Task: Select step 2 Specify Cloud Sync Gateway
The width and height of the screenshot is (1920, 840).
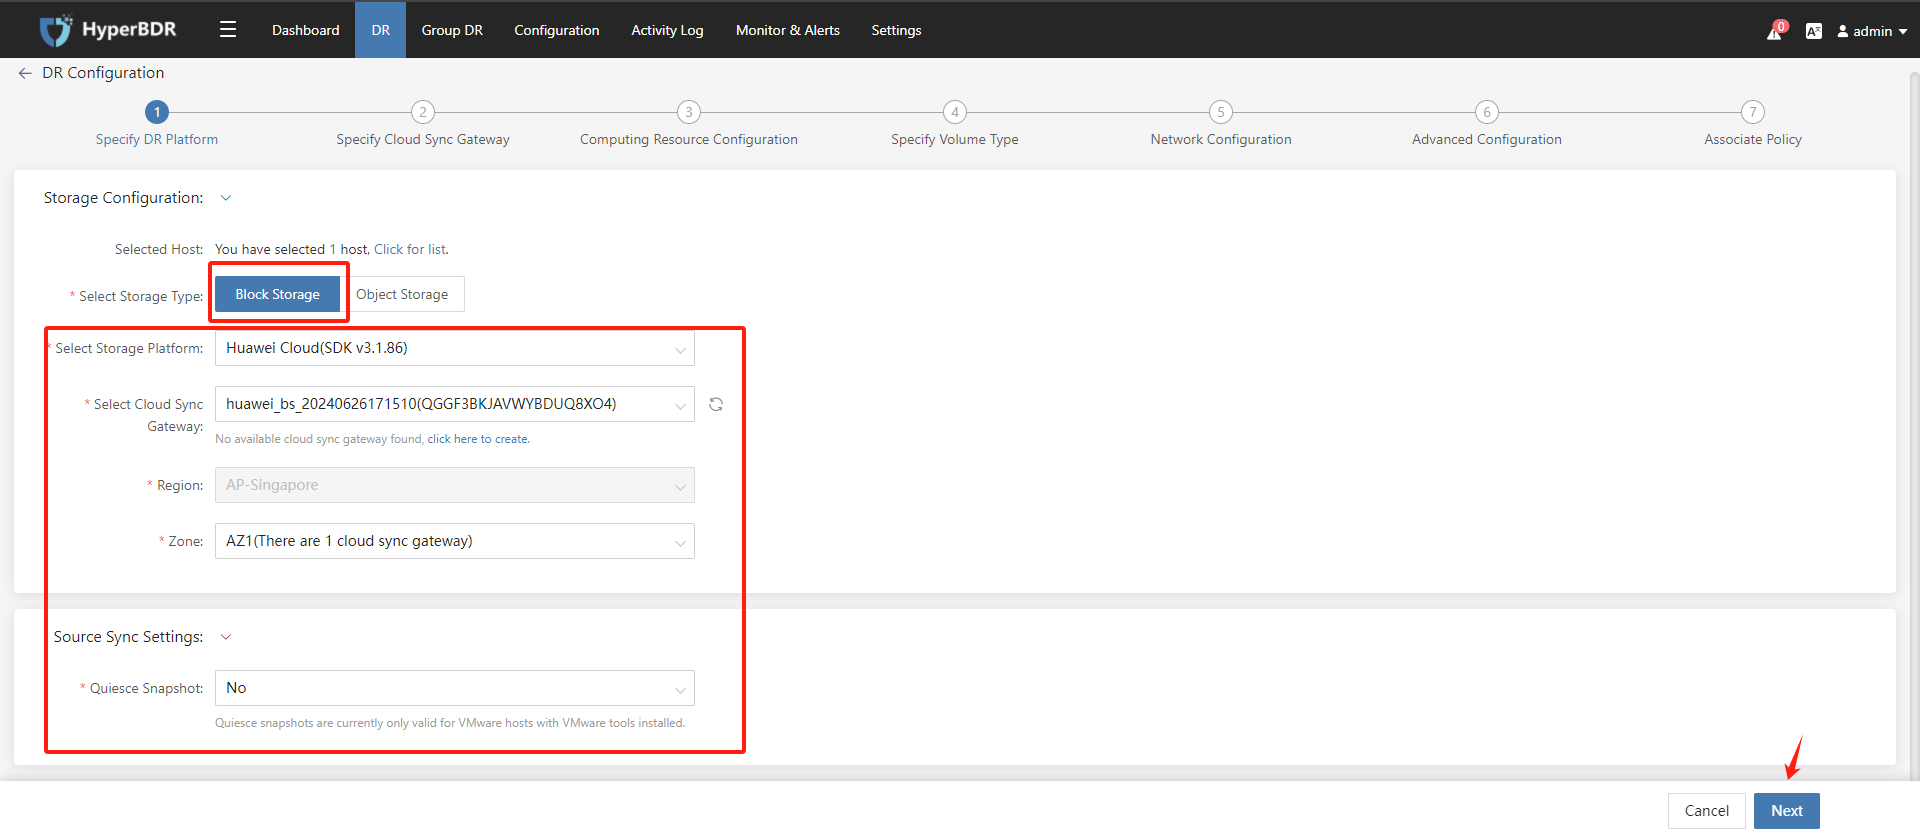Action: click(423, 124)
